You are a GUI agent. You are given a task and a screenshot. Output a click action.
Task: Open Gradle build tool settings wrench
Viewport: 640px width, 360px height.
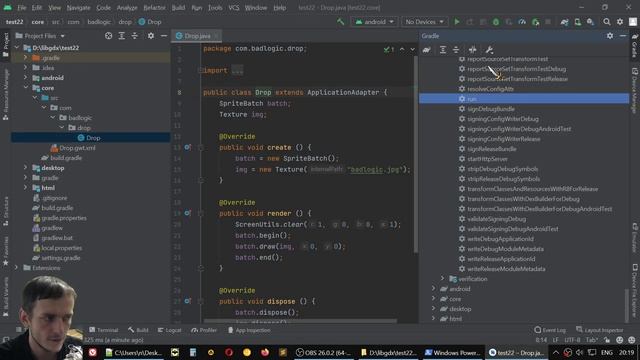tap(489, 50)
